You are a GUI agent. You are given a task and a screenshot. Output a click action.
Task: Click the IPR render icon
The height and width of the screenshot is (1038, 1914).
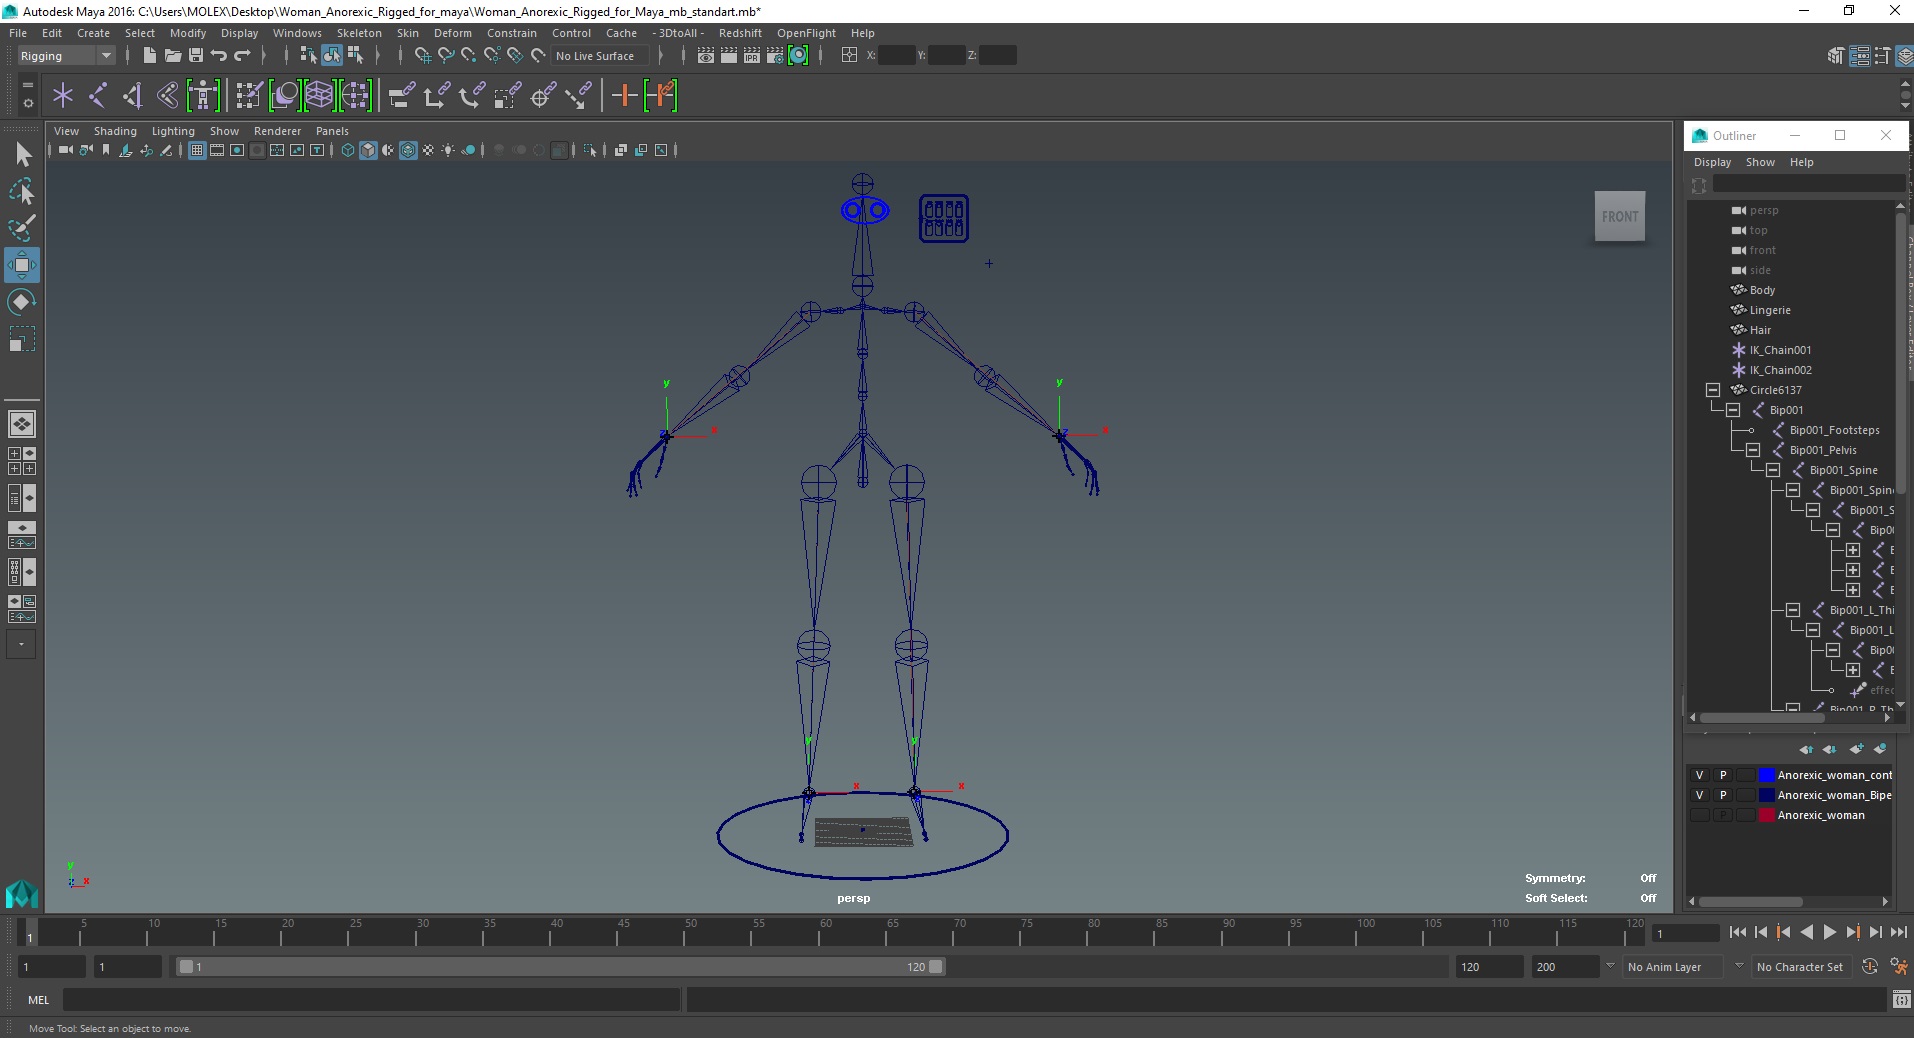click(752, 56)
